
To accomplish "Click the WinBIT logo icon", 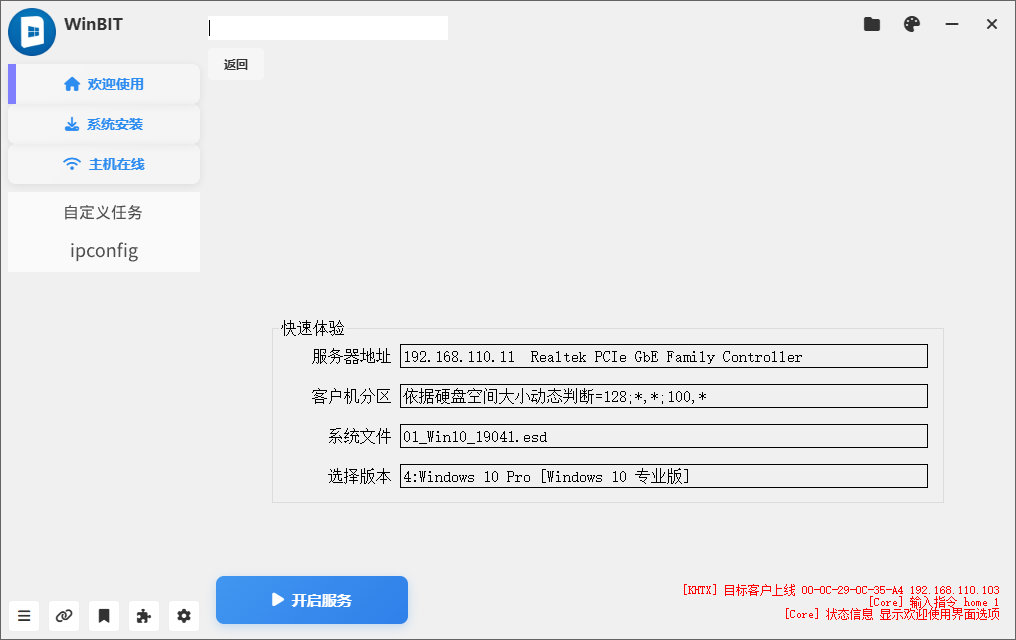I will point(32,32).
